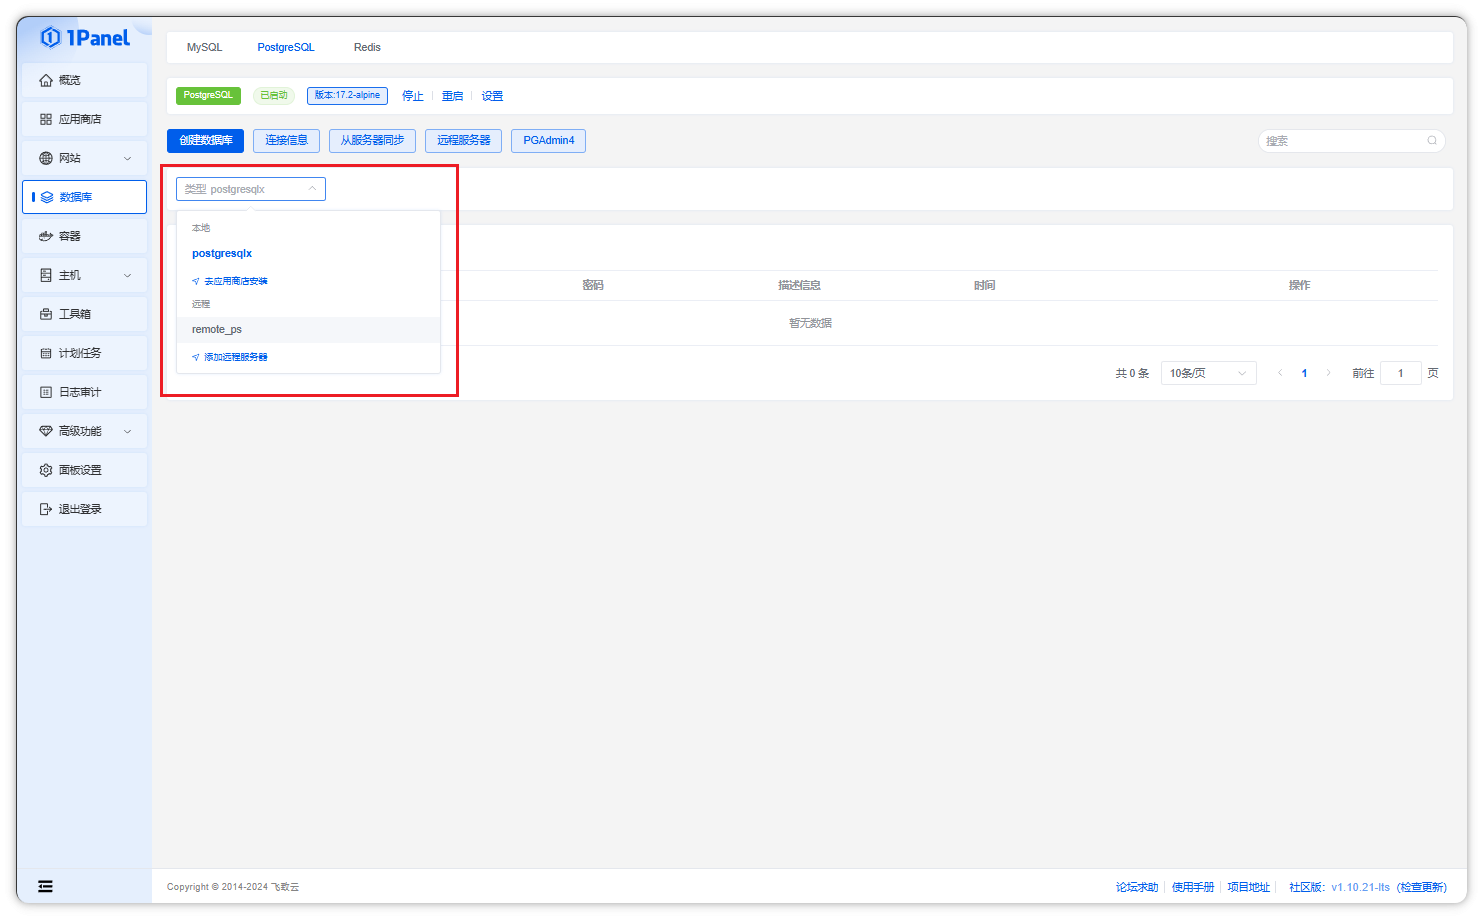Click the 版本:17.2-alpine version tag

(x=347, y=96)
